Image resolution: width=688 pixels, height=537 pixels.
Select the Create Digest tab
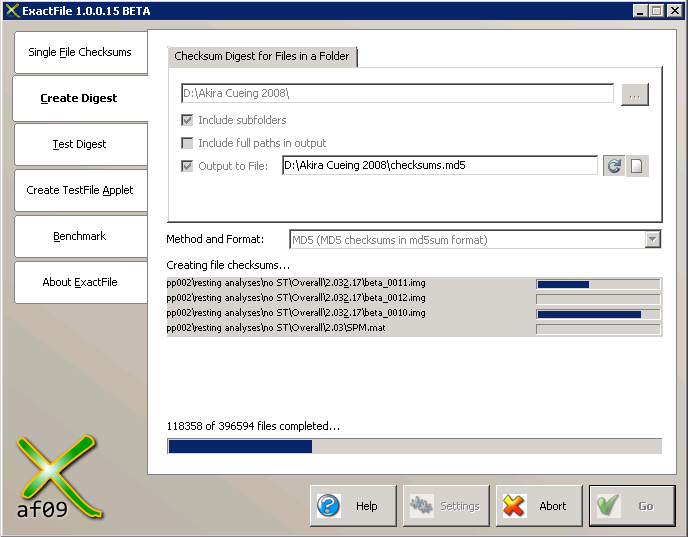[x=80, y=98]
